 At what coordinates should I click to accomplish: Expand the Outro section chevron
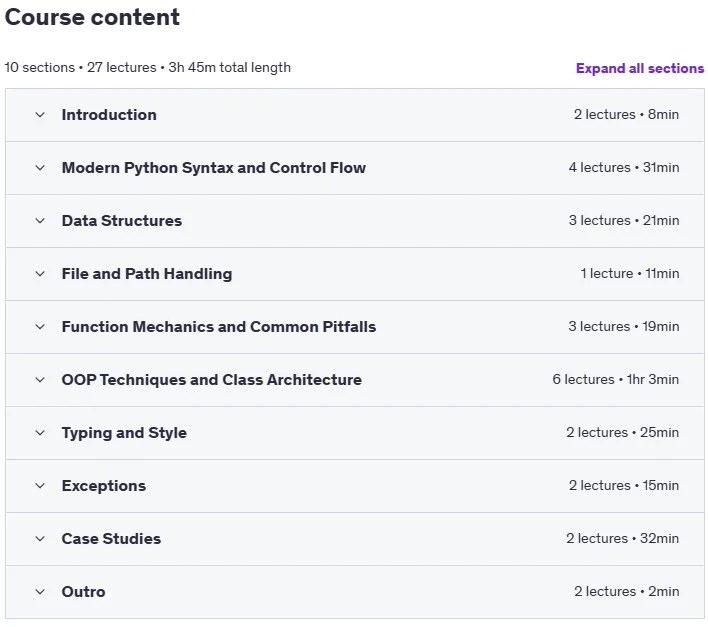click(x=40, y=592)
